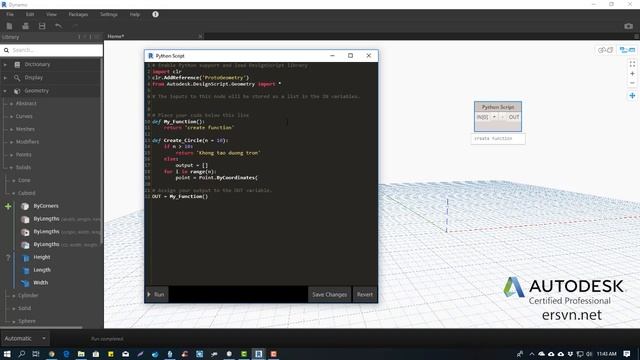Click the taskbar search icon

coord(22,354)
